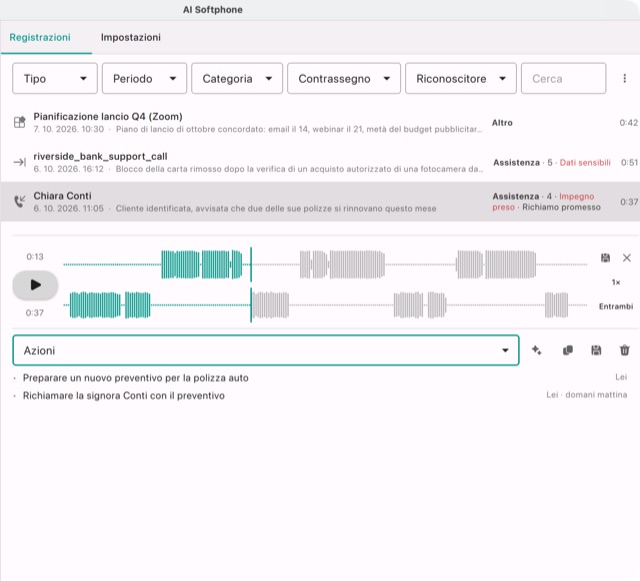Screen dimensions: 640x581
Task: Expand the Periodo filter dropdown
Action: click(x=144, y=78)
